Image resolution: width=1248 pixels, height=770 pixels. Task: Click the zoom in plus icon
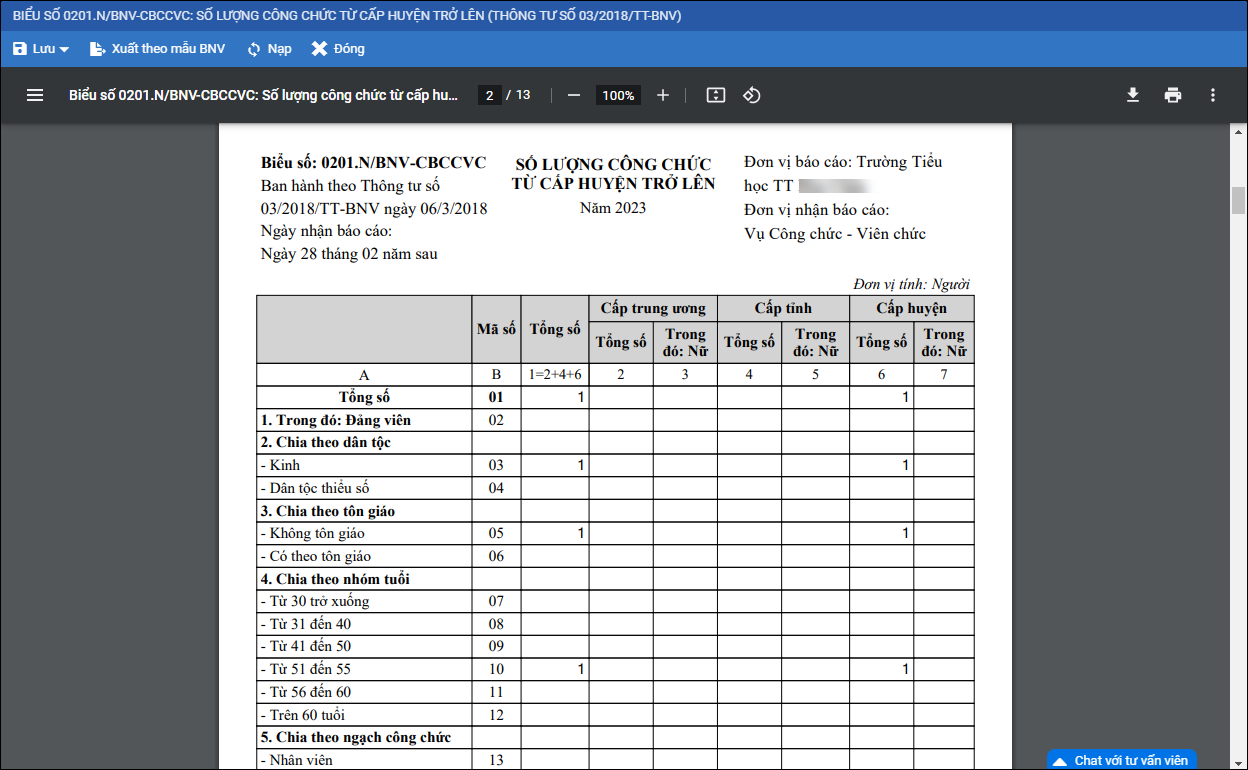click(662, 95)
